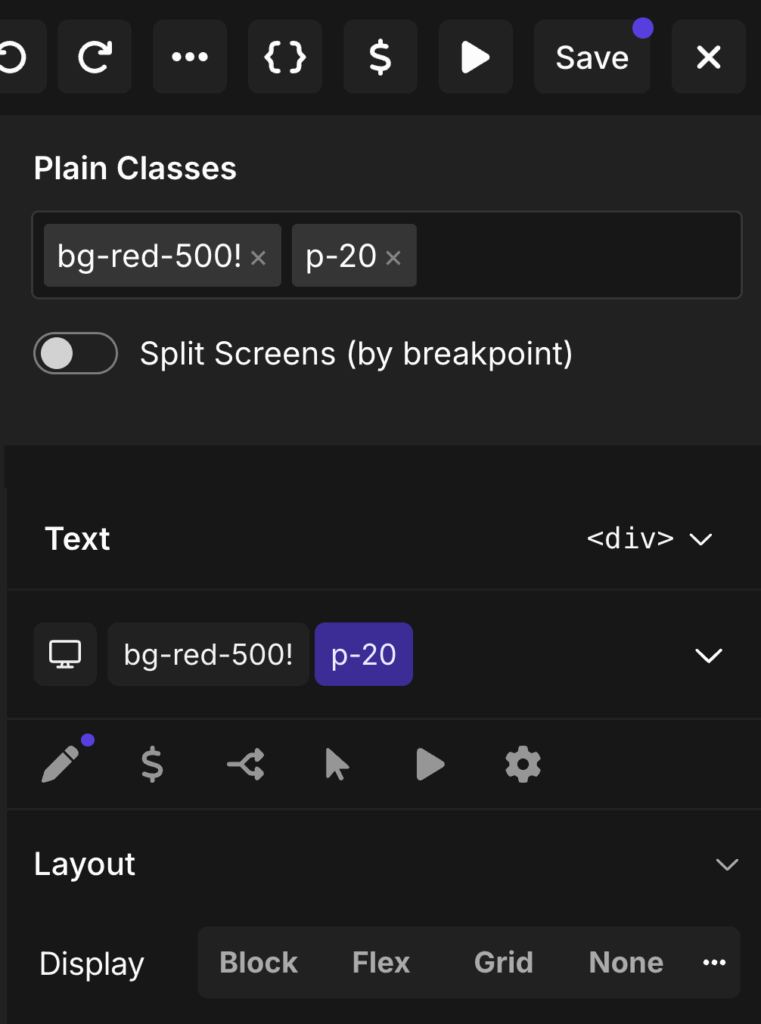This screenshot has width=761, height=1024.
Task: Click the cursor arrow icon in the element toolbar
Action: [x=336, y=764]
